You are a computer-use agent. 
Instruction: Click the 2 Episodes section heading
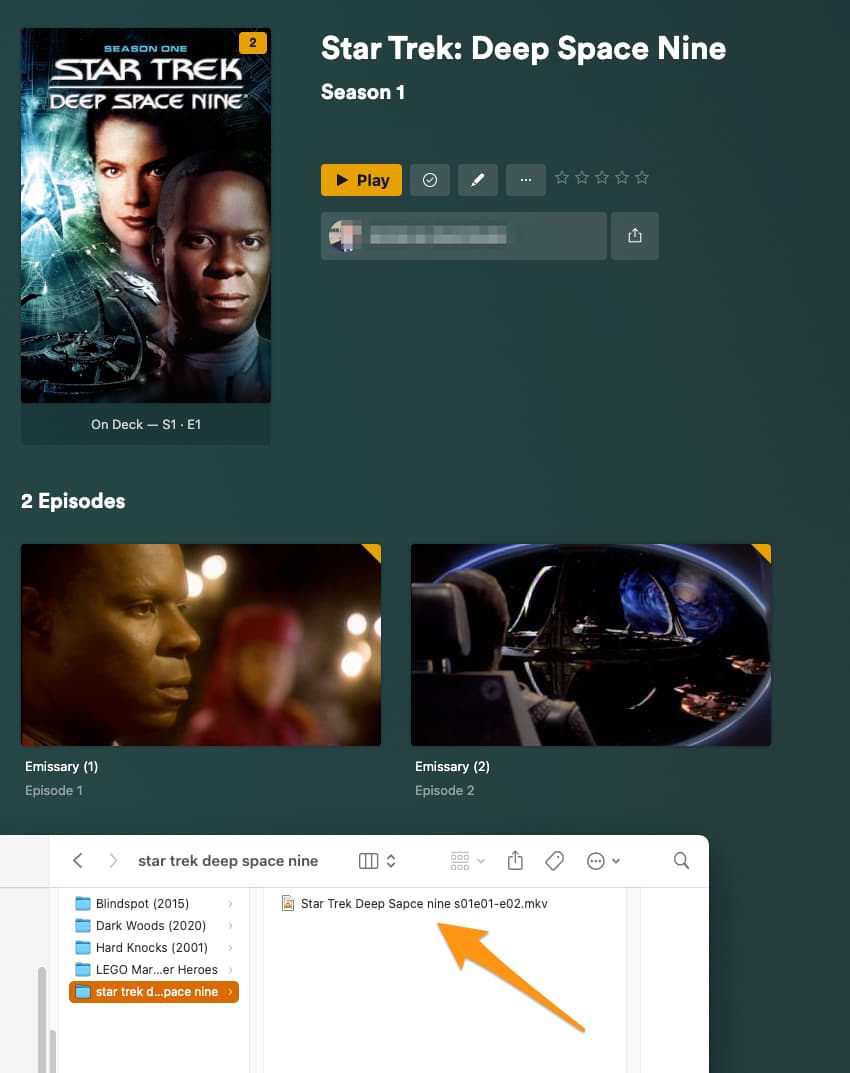pos(73,501)
